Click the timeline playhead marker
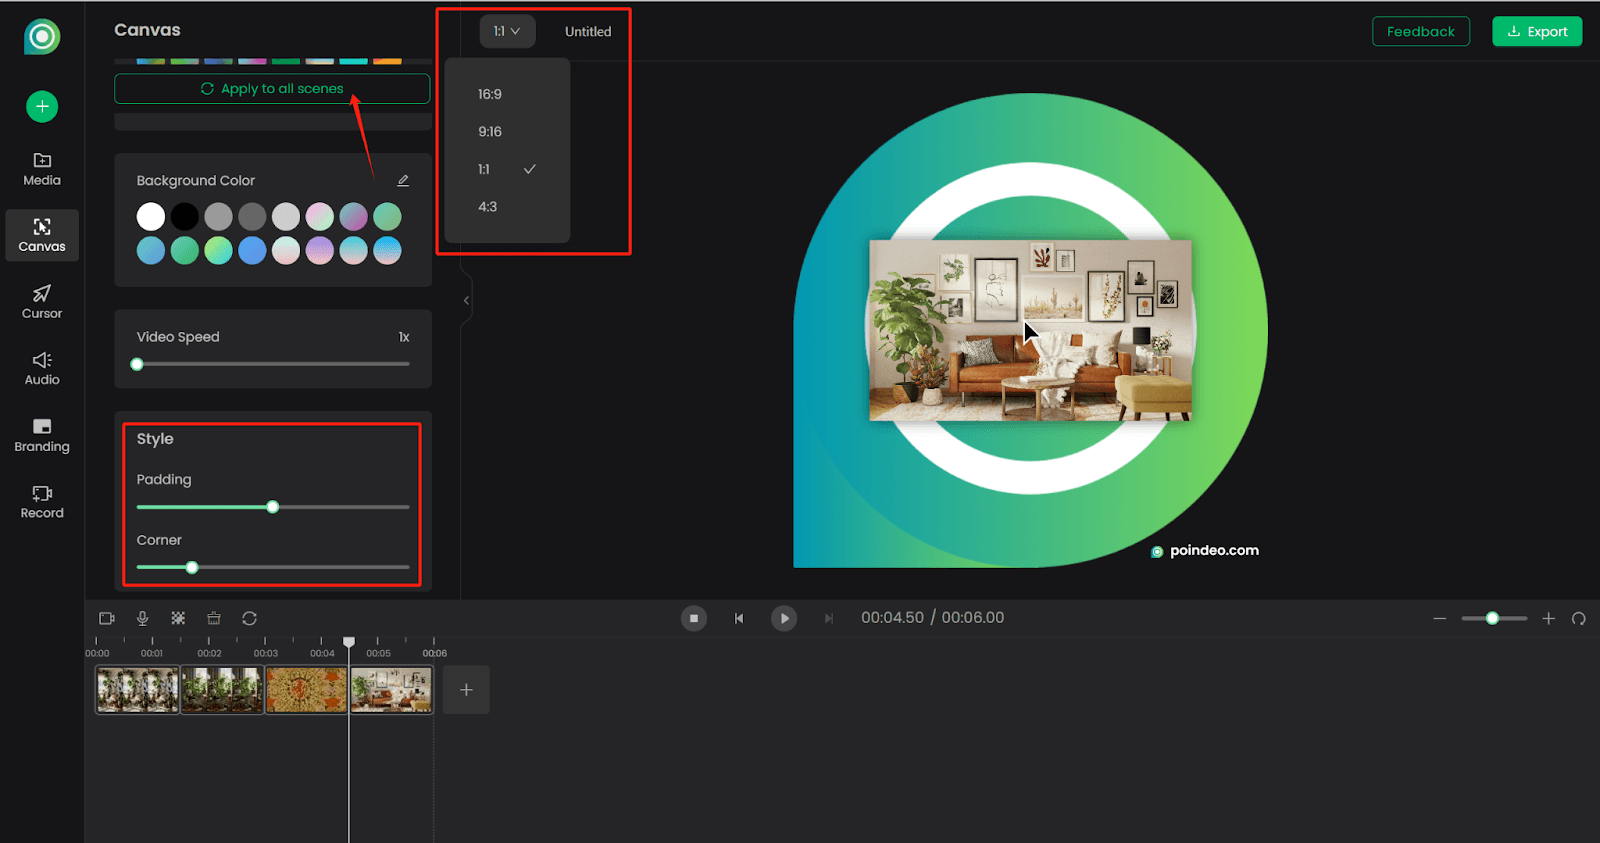This screenshot has height=843, width=1600. point(349,642)
